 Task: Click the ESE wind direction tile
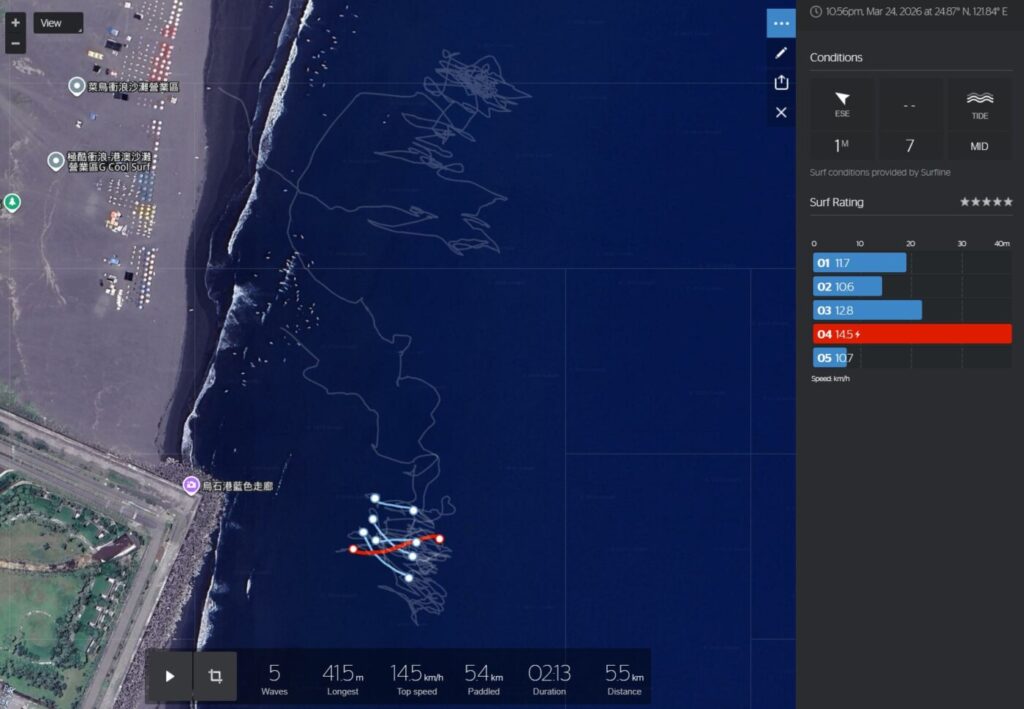(x=842, y=103)
